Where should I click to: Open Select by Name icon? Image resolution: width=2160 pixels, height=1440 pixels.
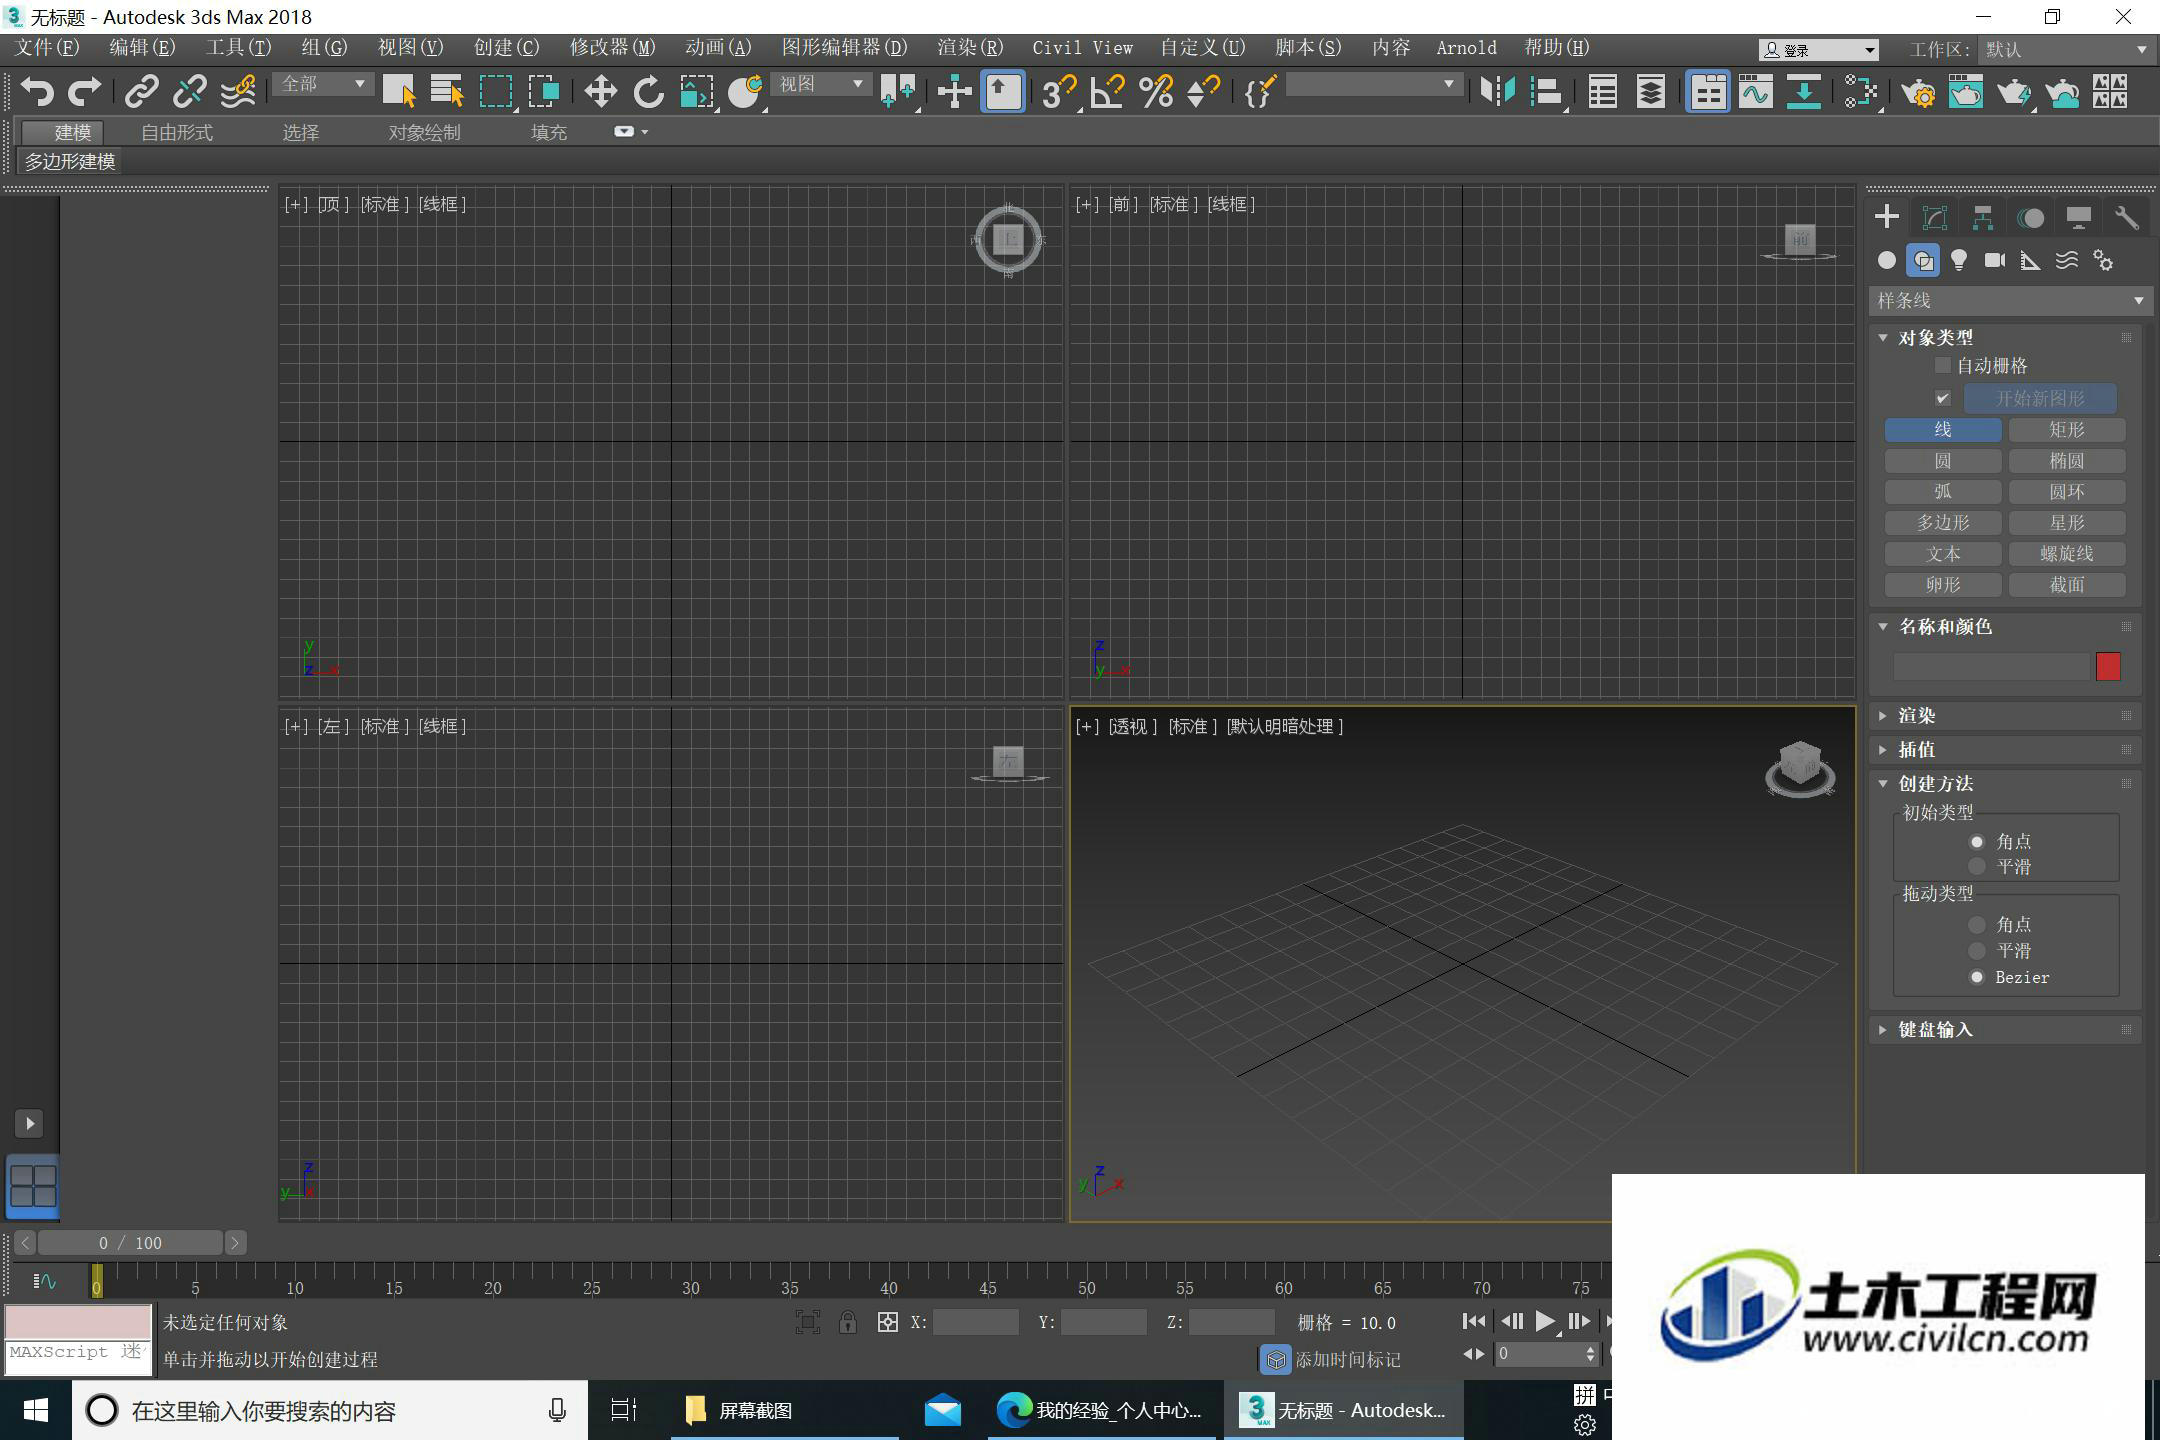[x=447, y=92]
